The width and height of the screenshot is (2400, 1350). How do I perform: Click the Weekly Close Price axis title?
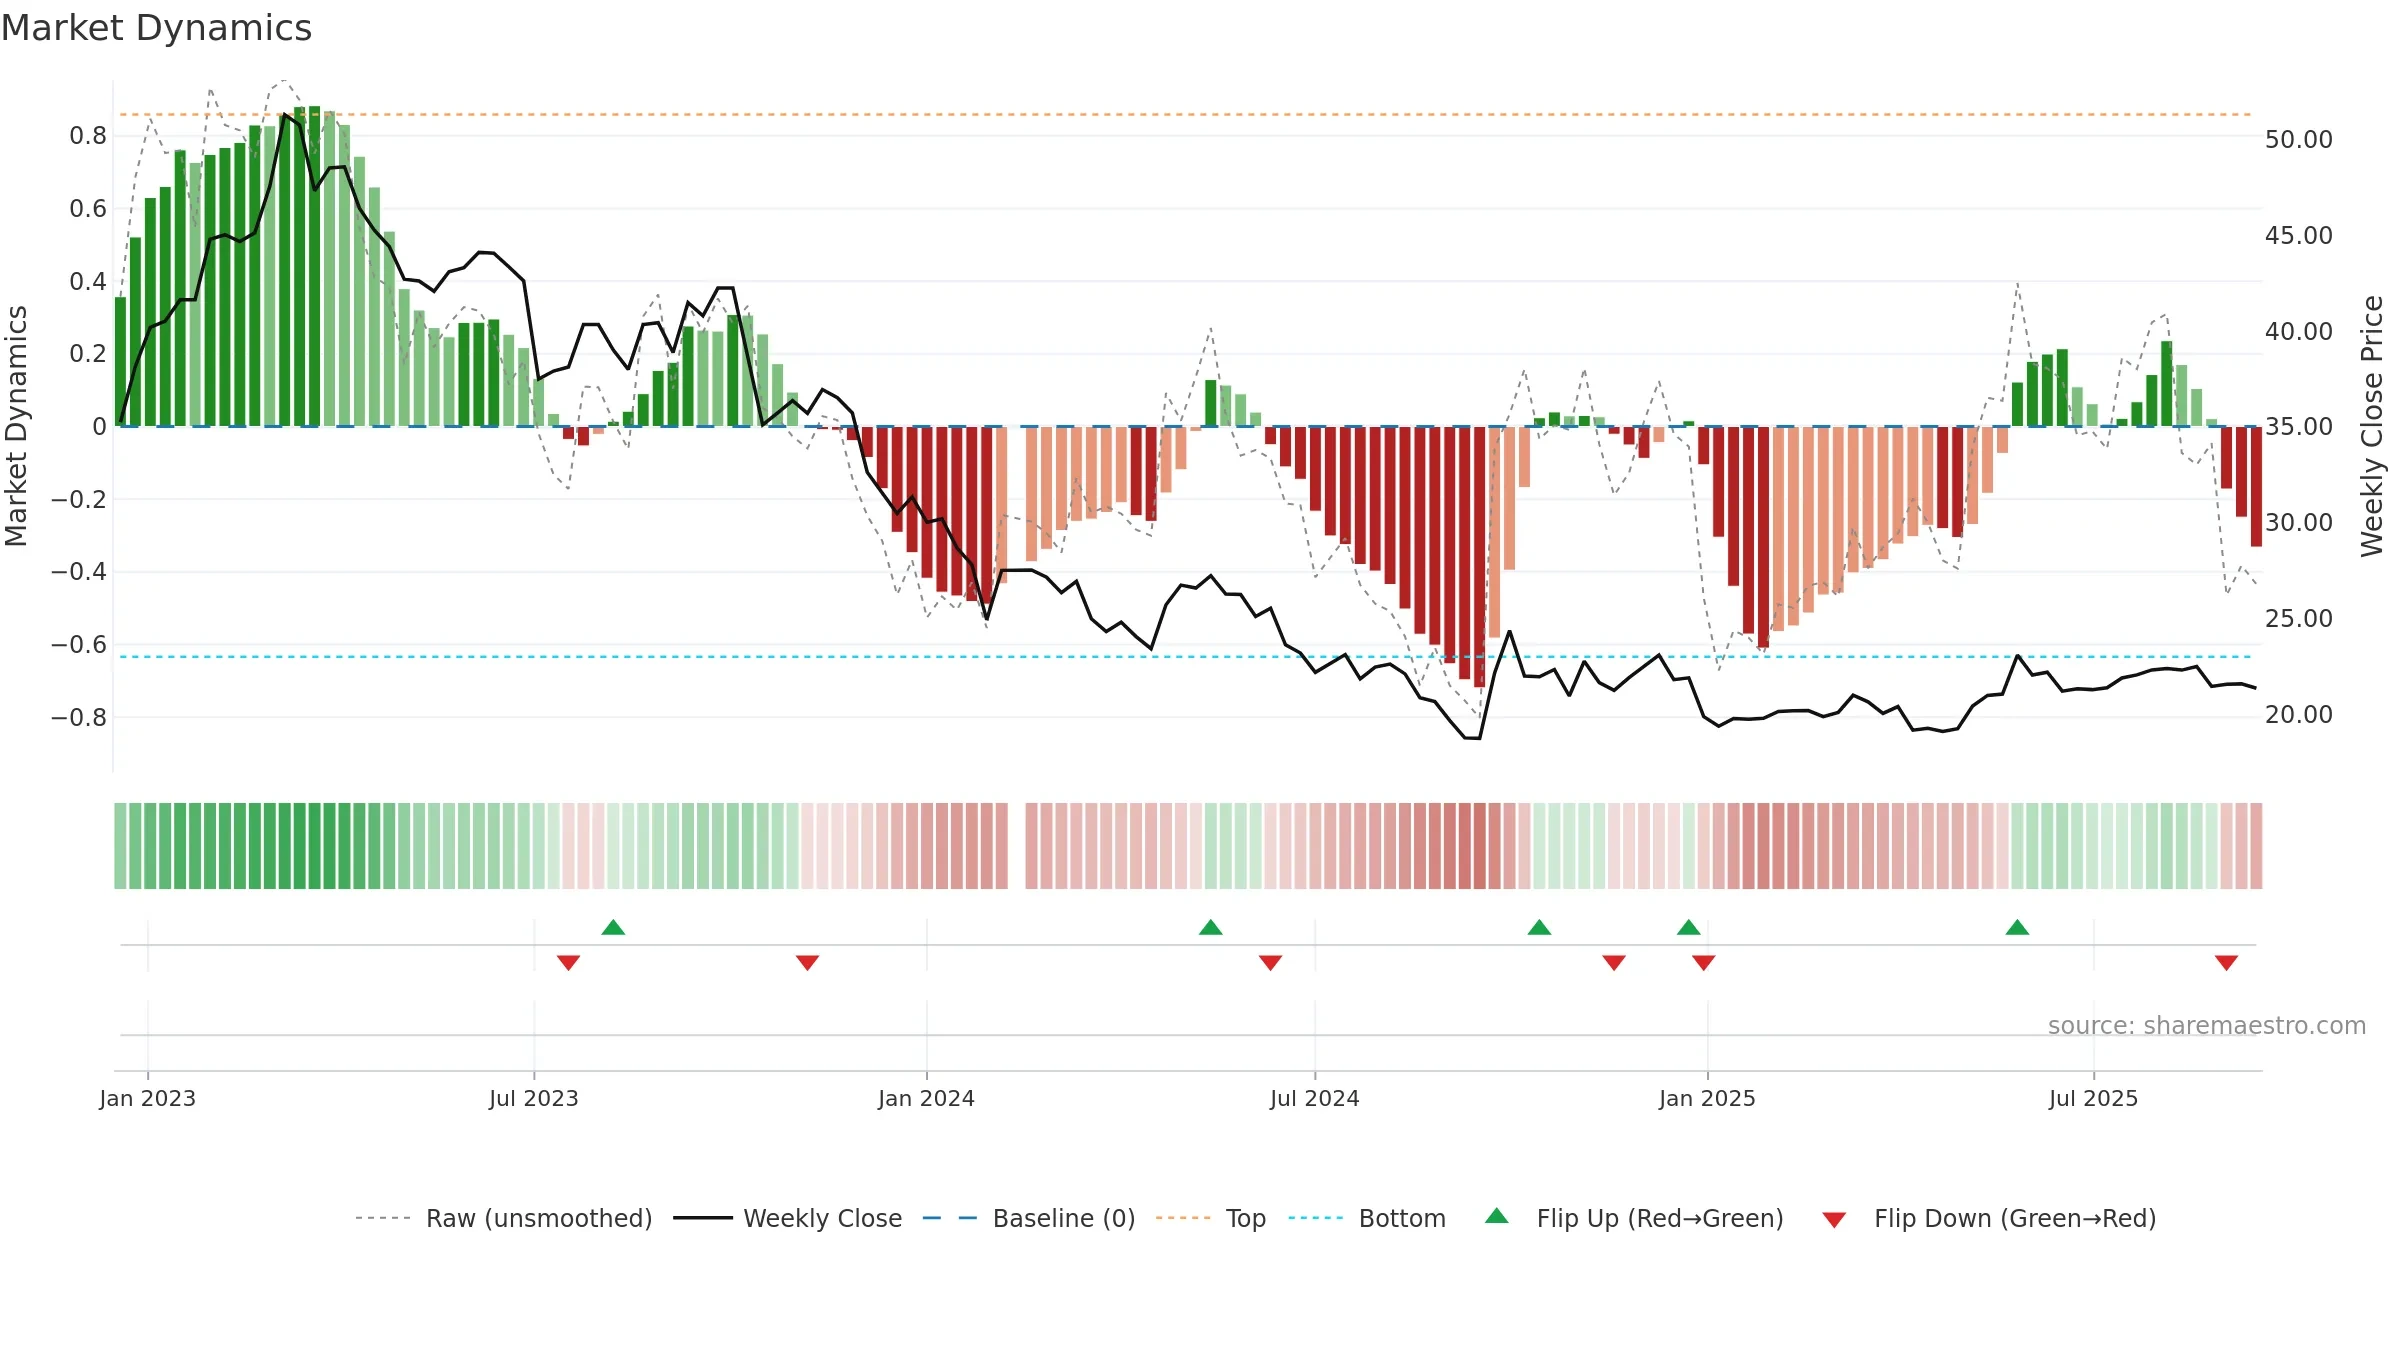pyautogui.click(x=2373, y=427)
